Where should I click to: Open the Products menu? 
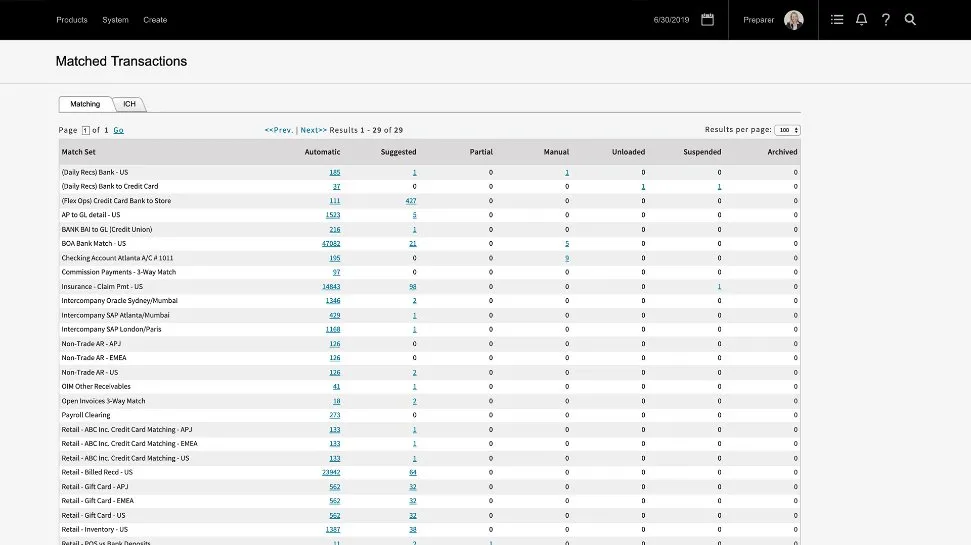(x=72, y=20)
